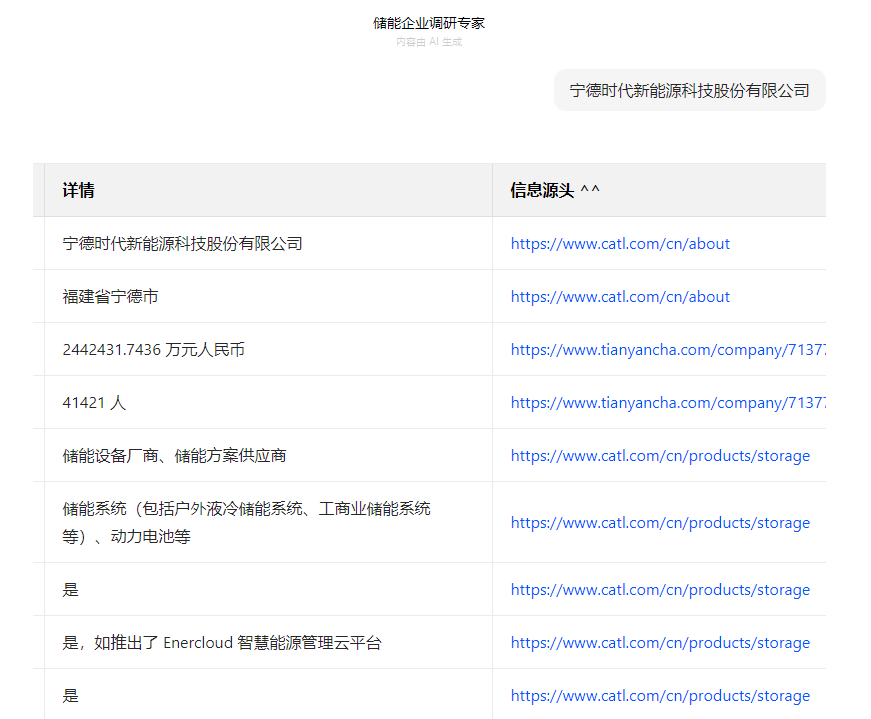
Task: Select the 福建省宁德市 table cell
Action: 111,297
